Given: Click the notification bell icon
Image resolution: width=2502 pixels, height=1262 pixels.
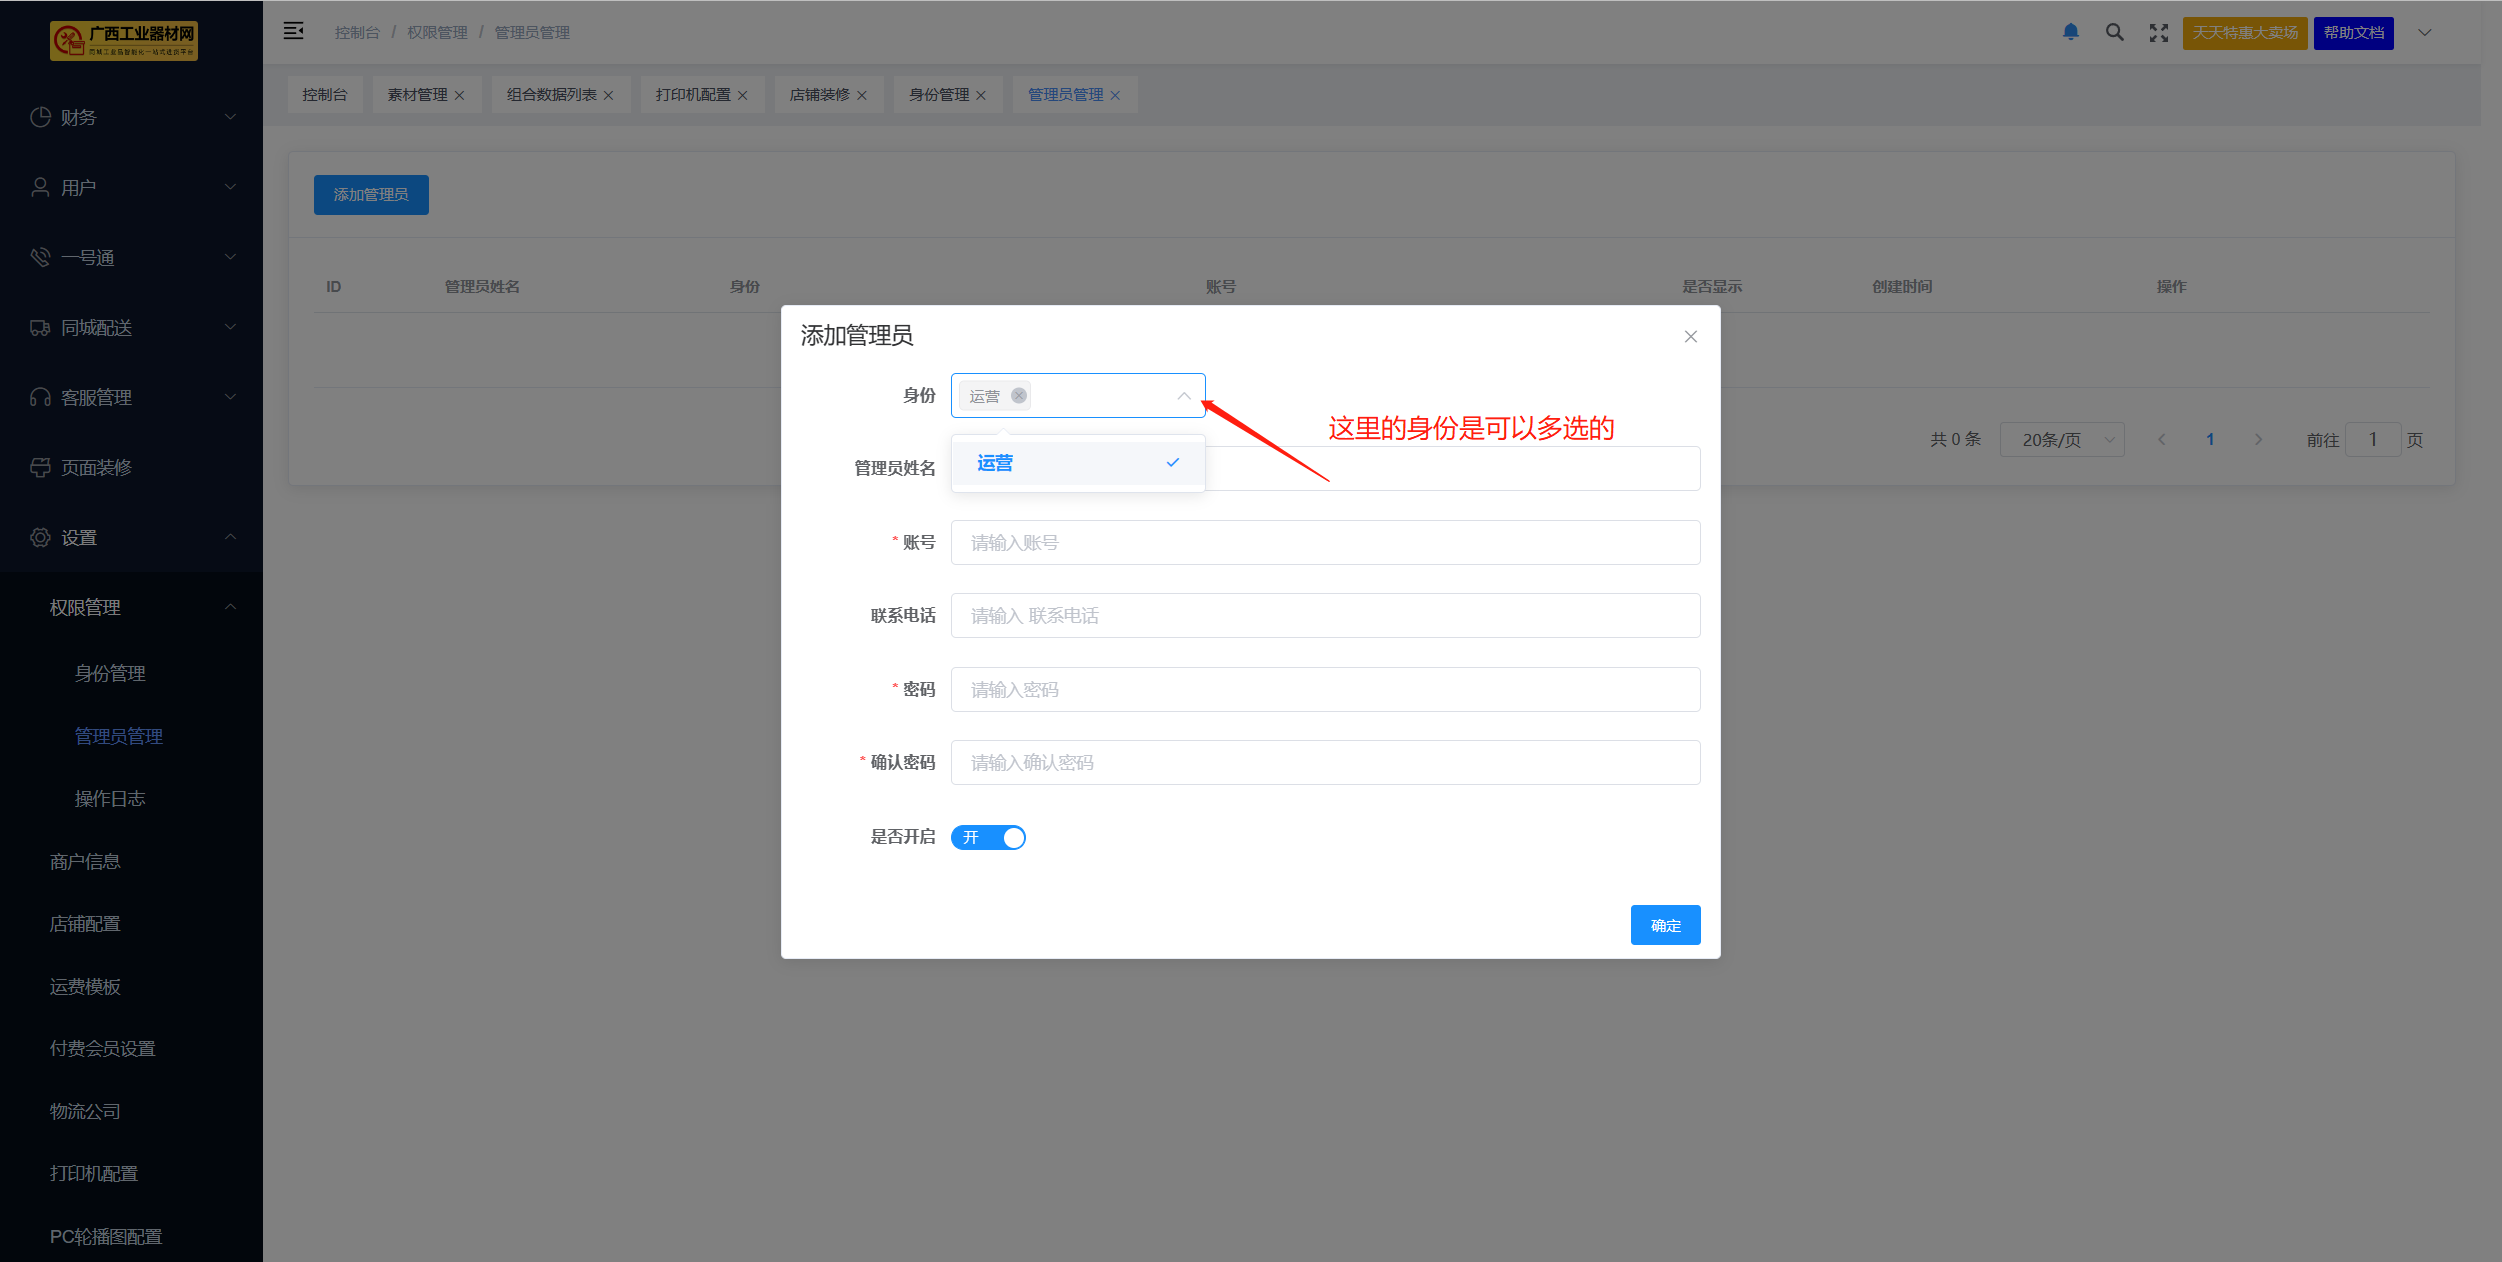Looking at the screenshot, I should coord(2070,32).
